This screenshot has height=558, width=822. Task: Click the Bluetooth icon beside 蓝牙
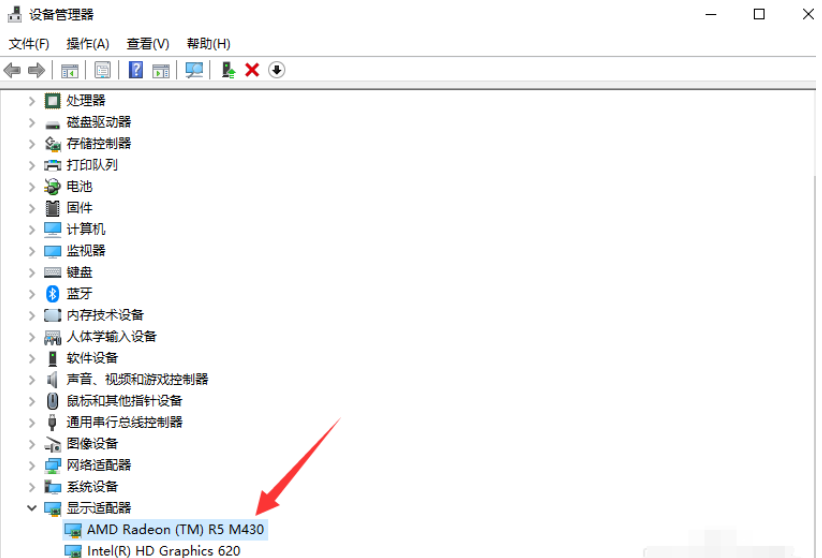pyautogui.click(x=53, y=293)
